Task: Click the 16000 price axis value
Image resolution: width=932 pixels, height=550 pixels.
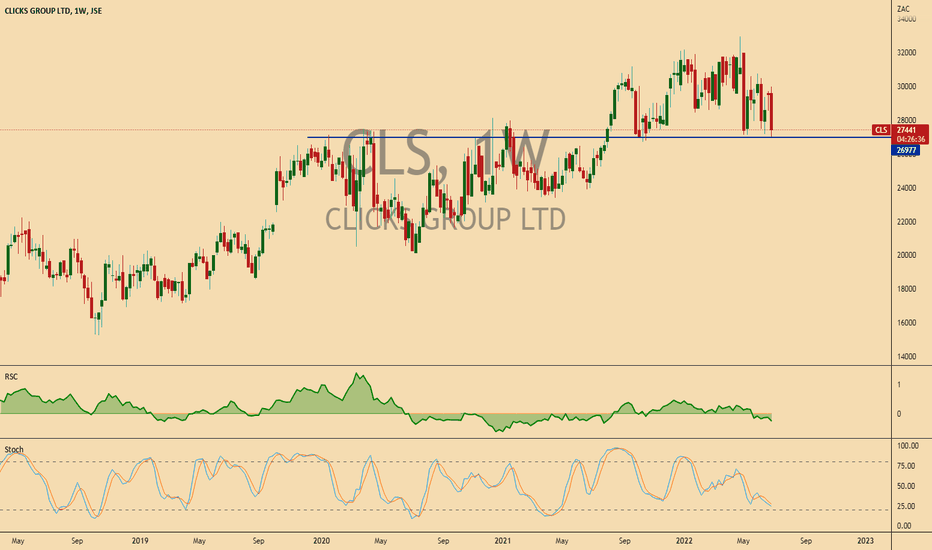Action: (906, 323)
